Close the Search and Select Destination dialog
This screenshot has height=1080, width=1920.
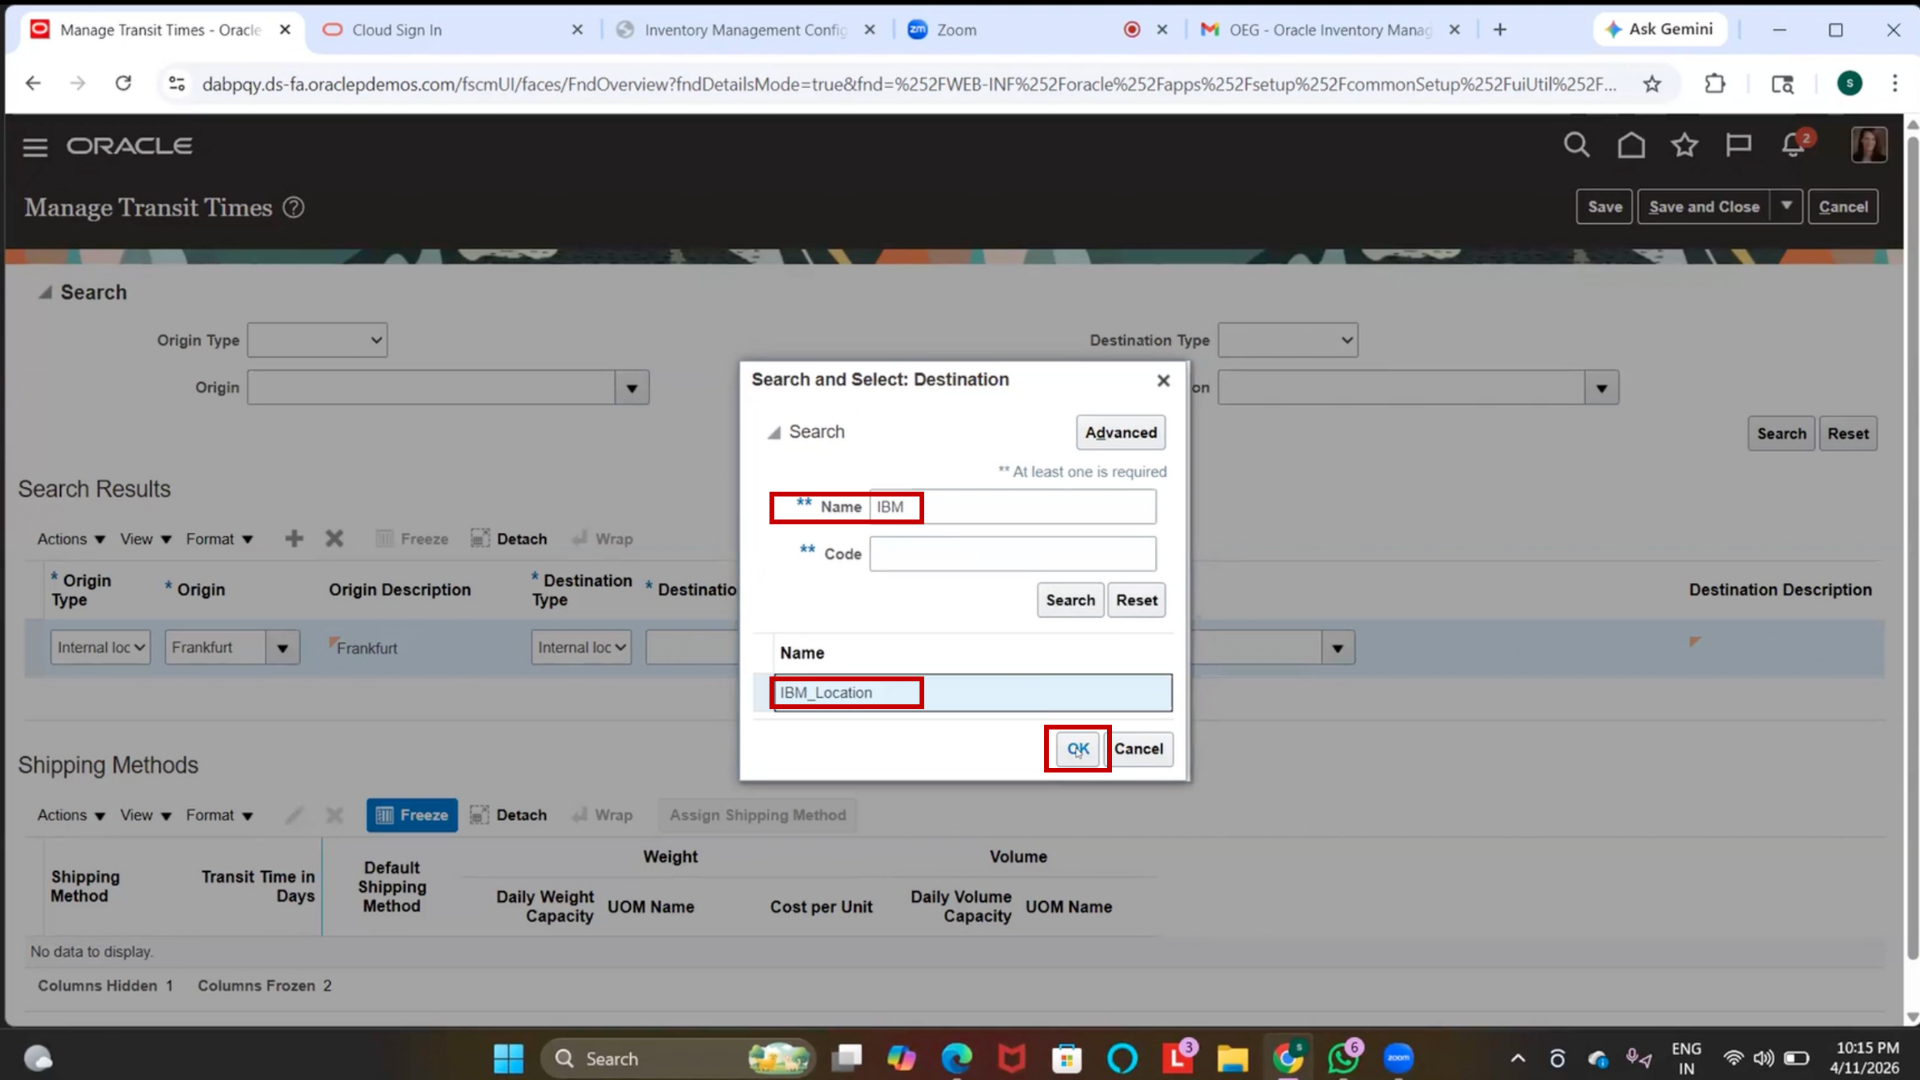(1163, 381)
